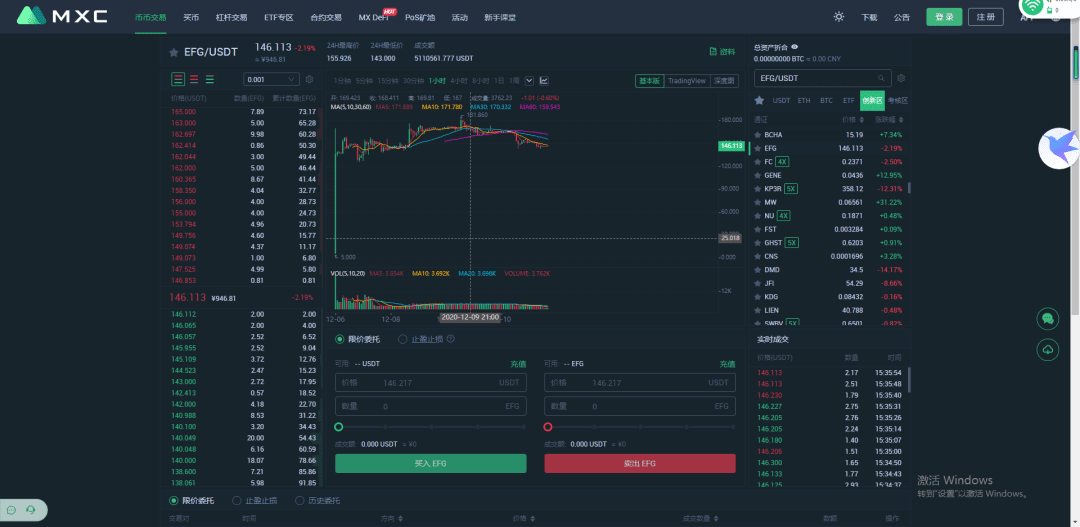Open 合约交易 nav menu
This screenshot has width=1080, height=527.
click(326, 17)
